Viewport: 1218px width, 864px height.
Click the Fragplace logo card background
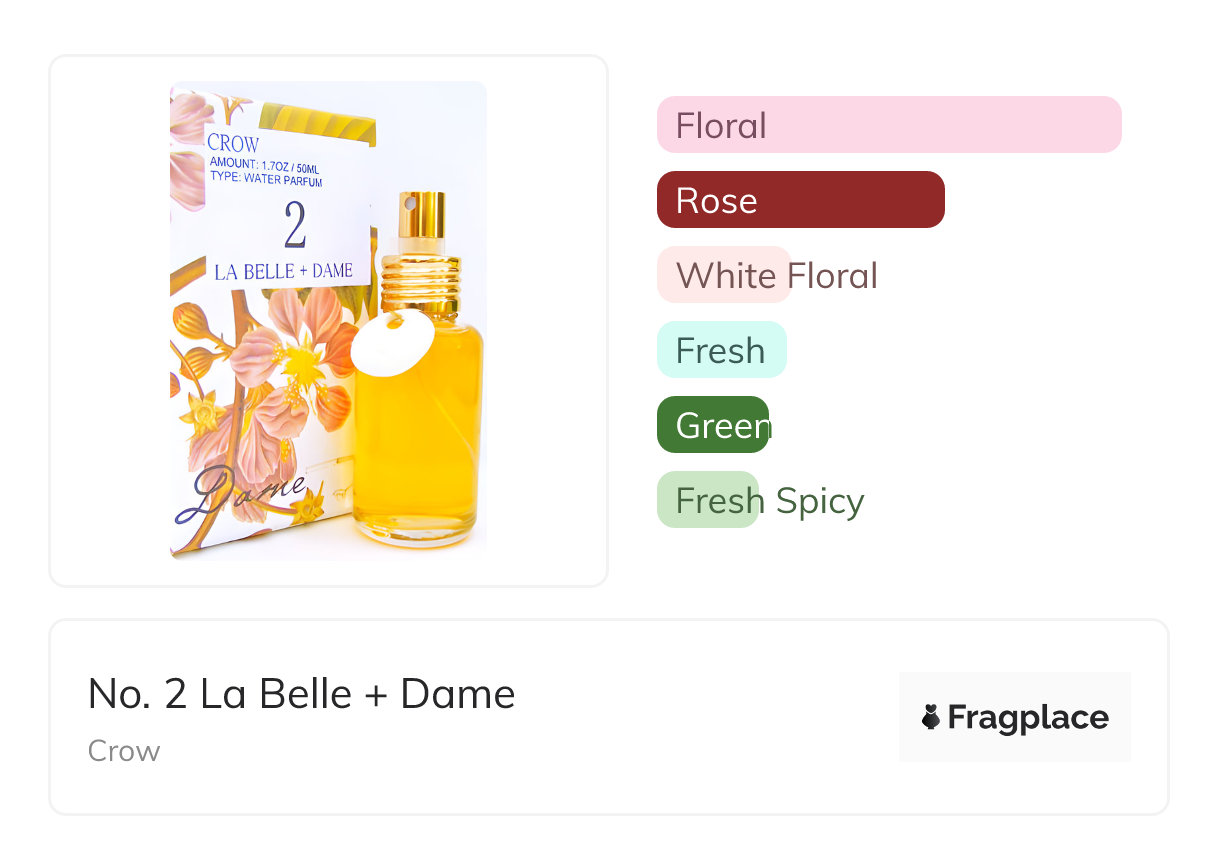click(x=1015, y=717)
